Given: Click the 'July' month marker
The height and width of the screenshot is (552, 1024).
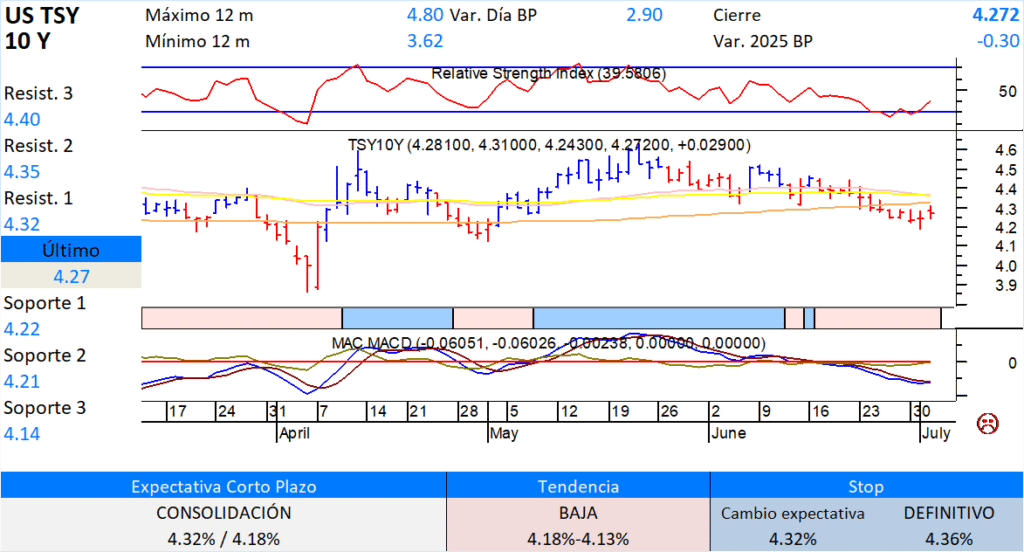Looking at the screenshot, I should tap(936, 433).
